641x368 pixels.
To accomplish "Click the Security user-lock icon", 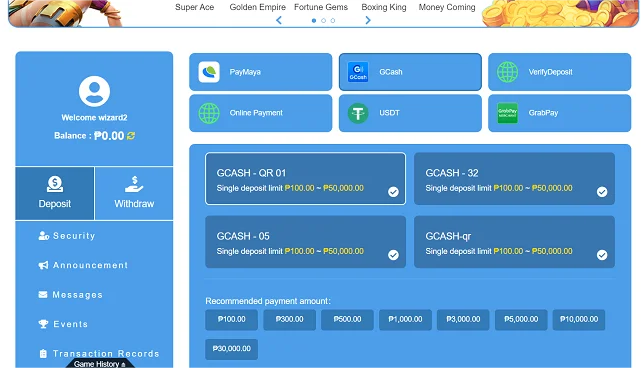I will tap(43, 236).
